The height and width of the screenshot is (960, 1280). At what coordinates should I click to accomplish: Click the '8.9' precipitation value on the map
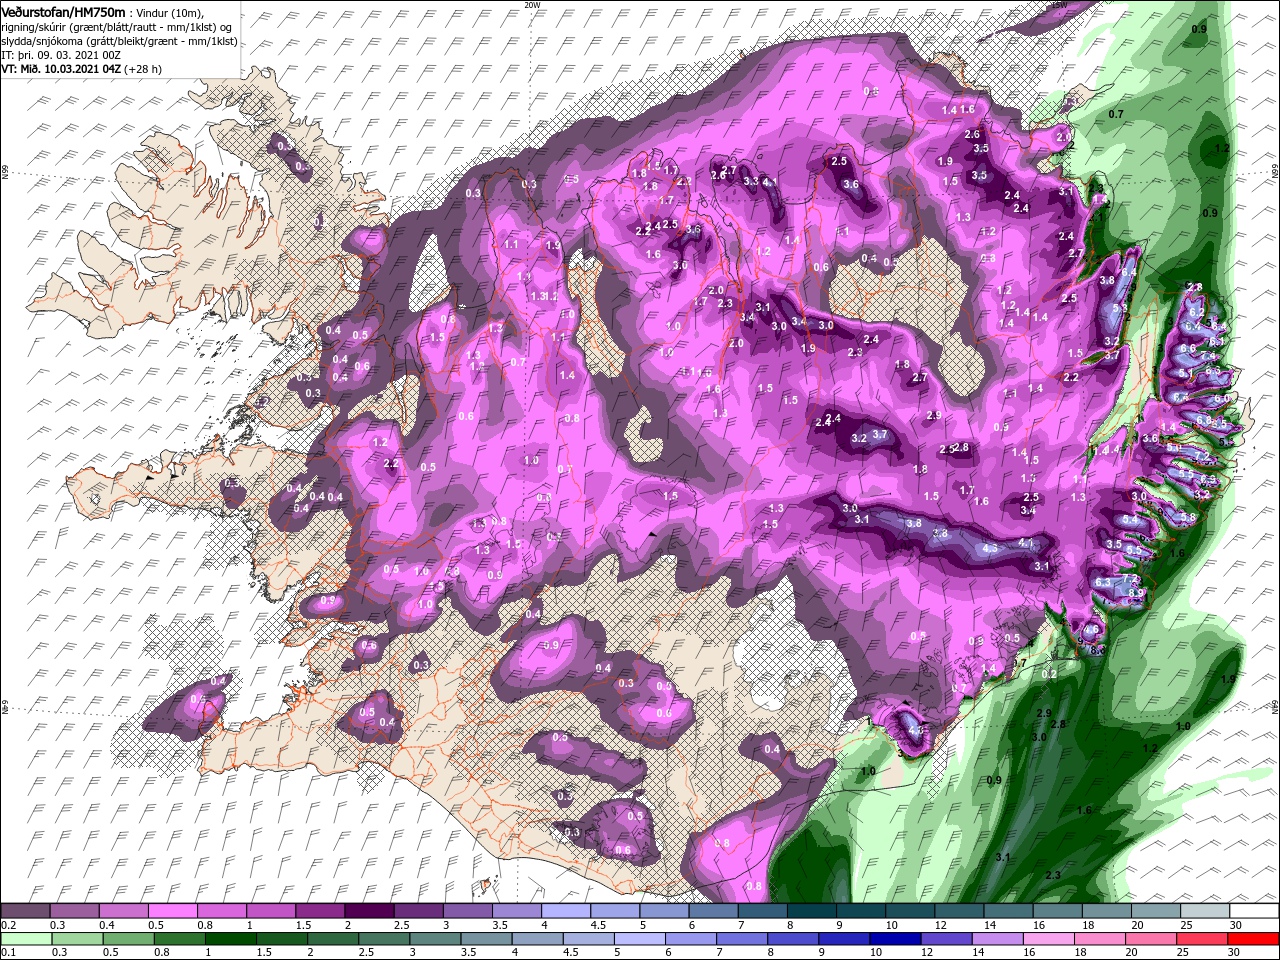tap(1136, 593)
